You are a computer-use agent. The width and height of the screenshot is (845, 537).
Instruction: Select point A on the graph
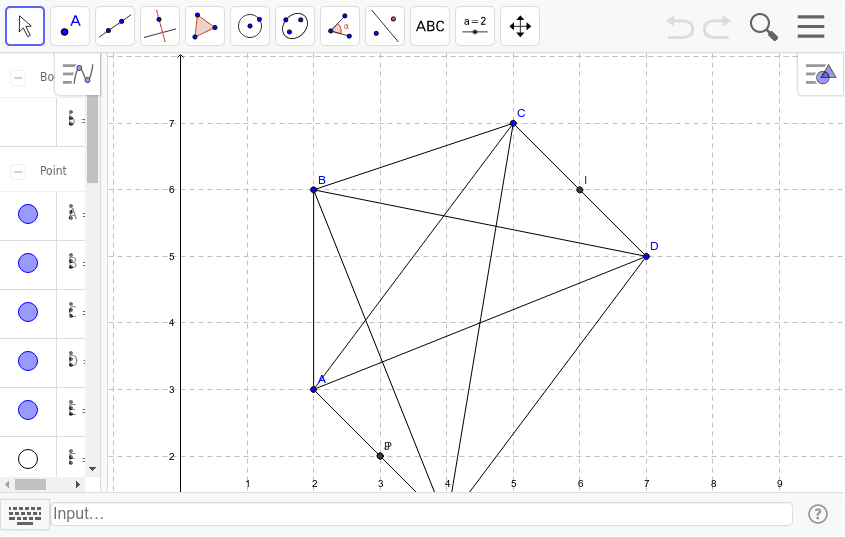(x=314, y=389)
